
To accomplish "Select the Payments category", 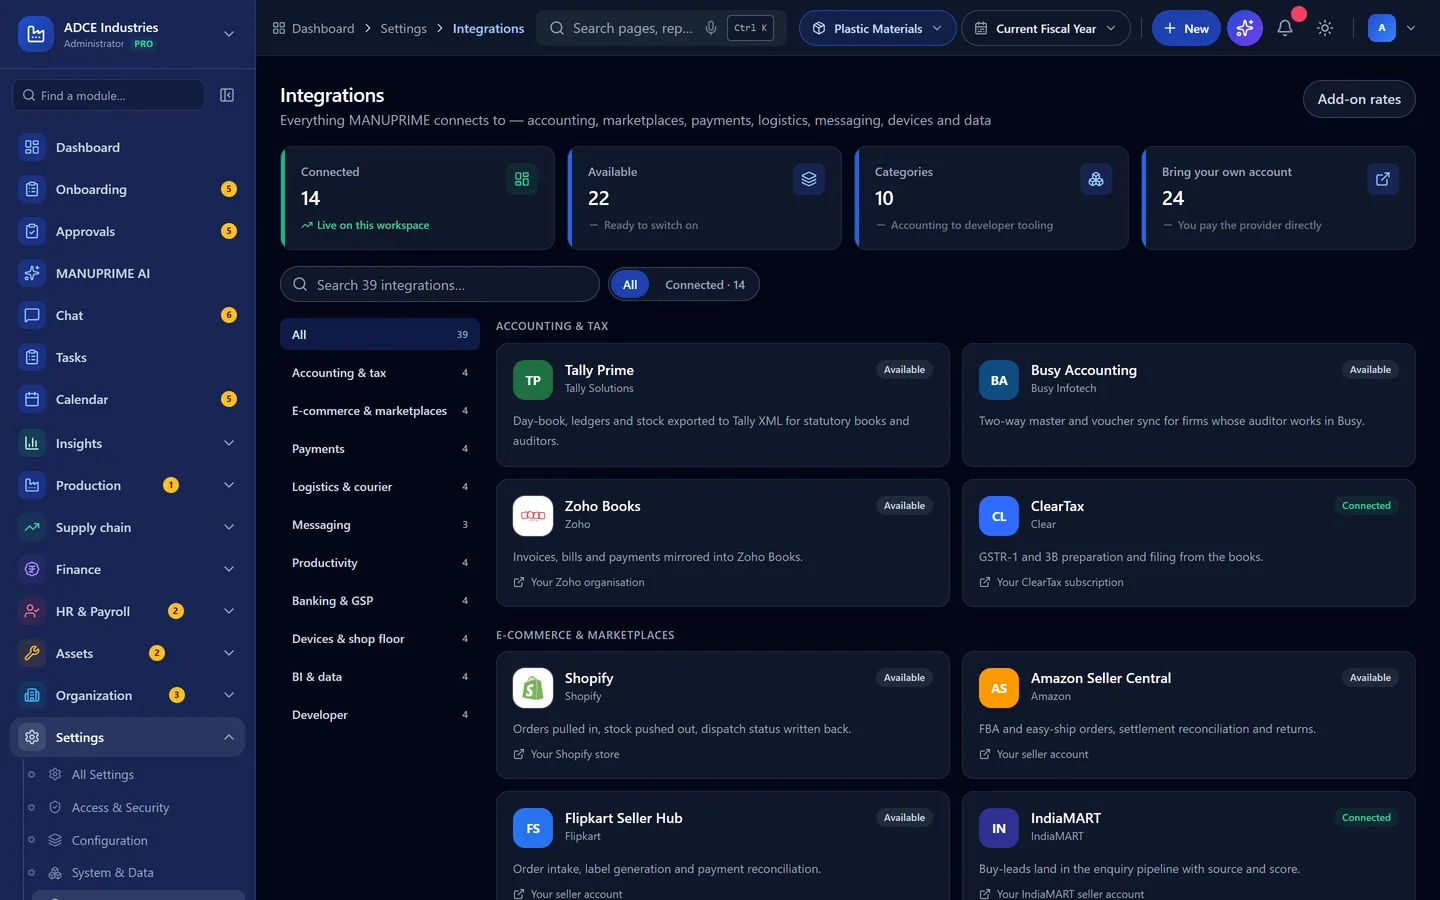I will pos(380,449).
